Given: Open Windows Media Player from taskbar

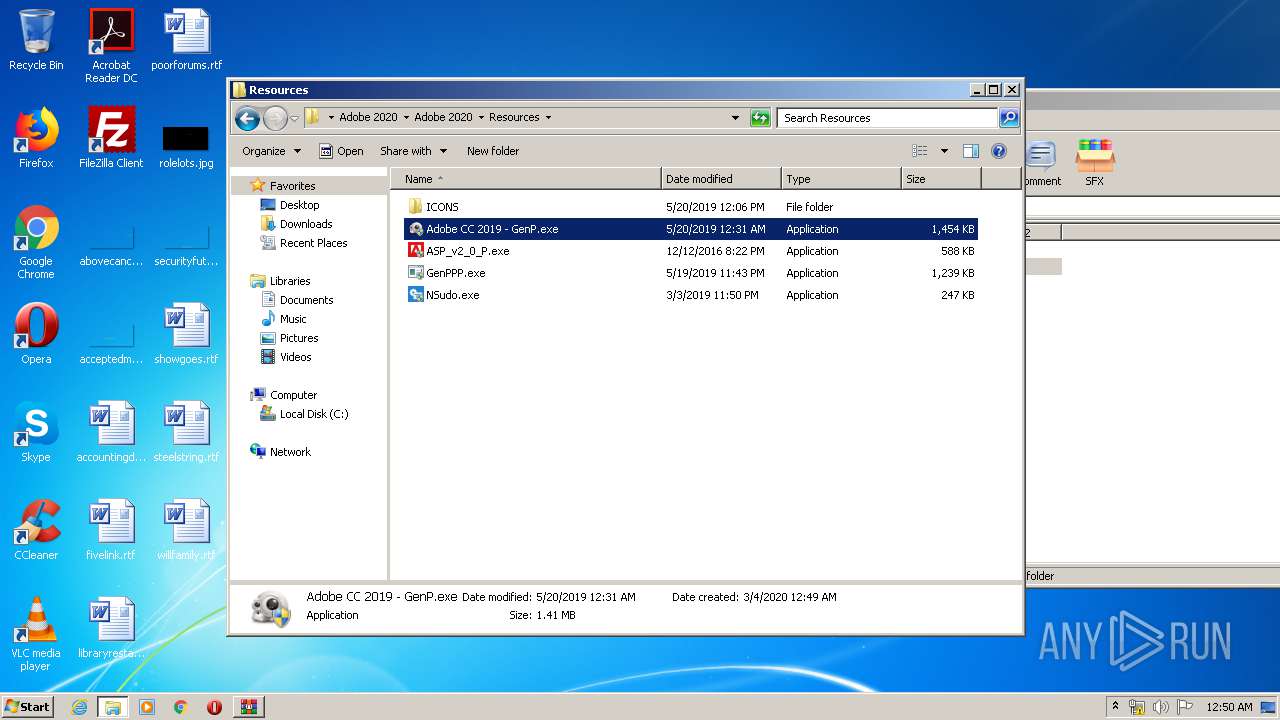Looking at the screenshot, I should (147, 707).
